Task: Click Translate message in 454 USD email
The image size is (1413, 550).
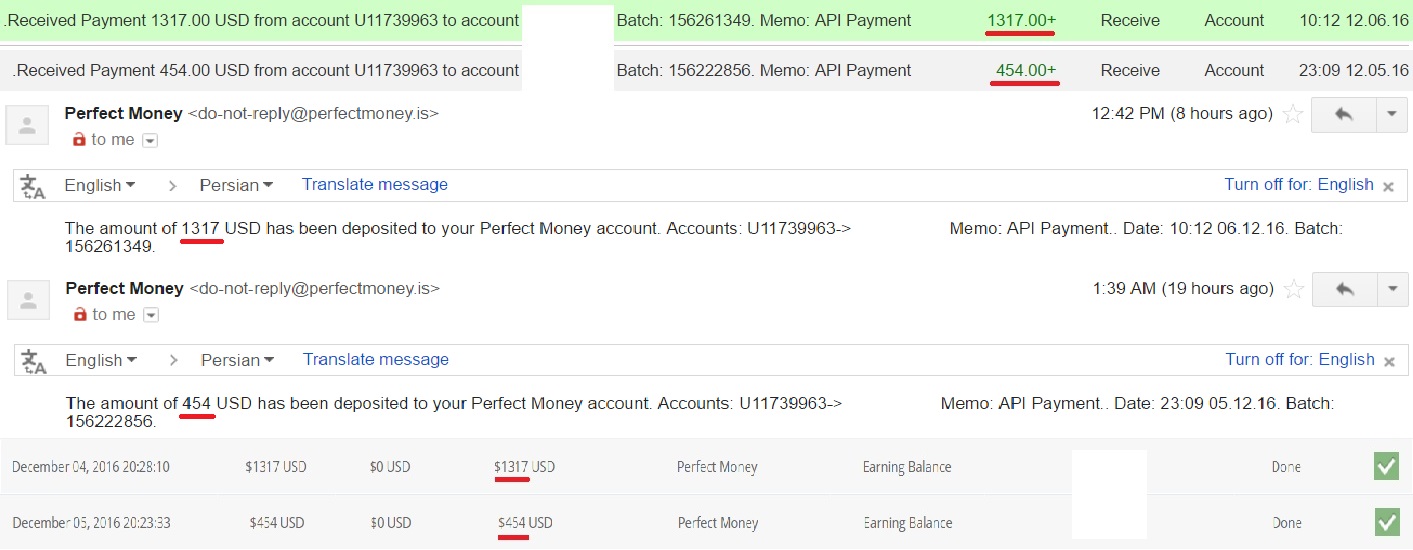Action: 376,360
